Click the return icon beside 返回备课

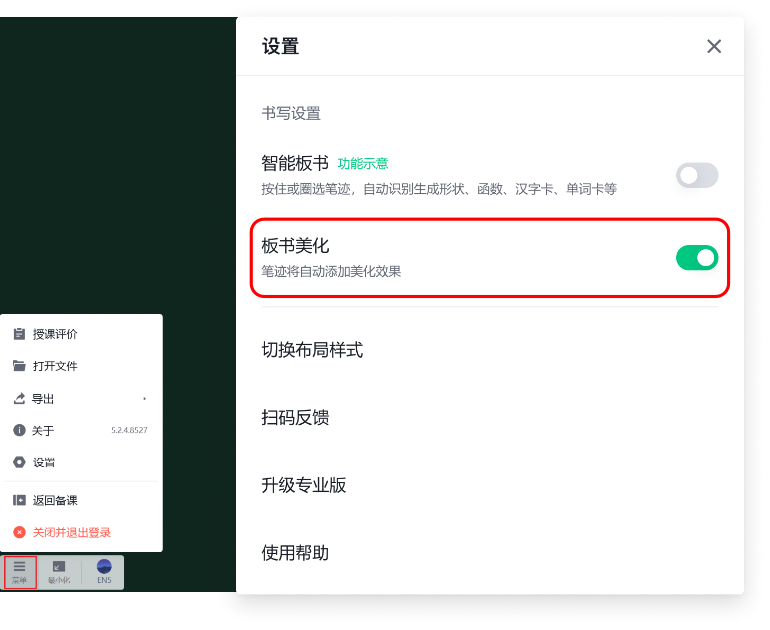coord(19,500)
